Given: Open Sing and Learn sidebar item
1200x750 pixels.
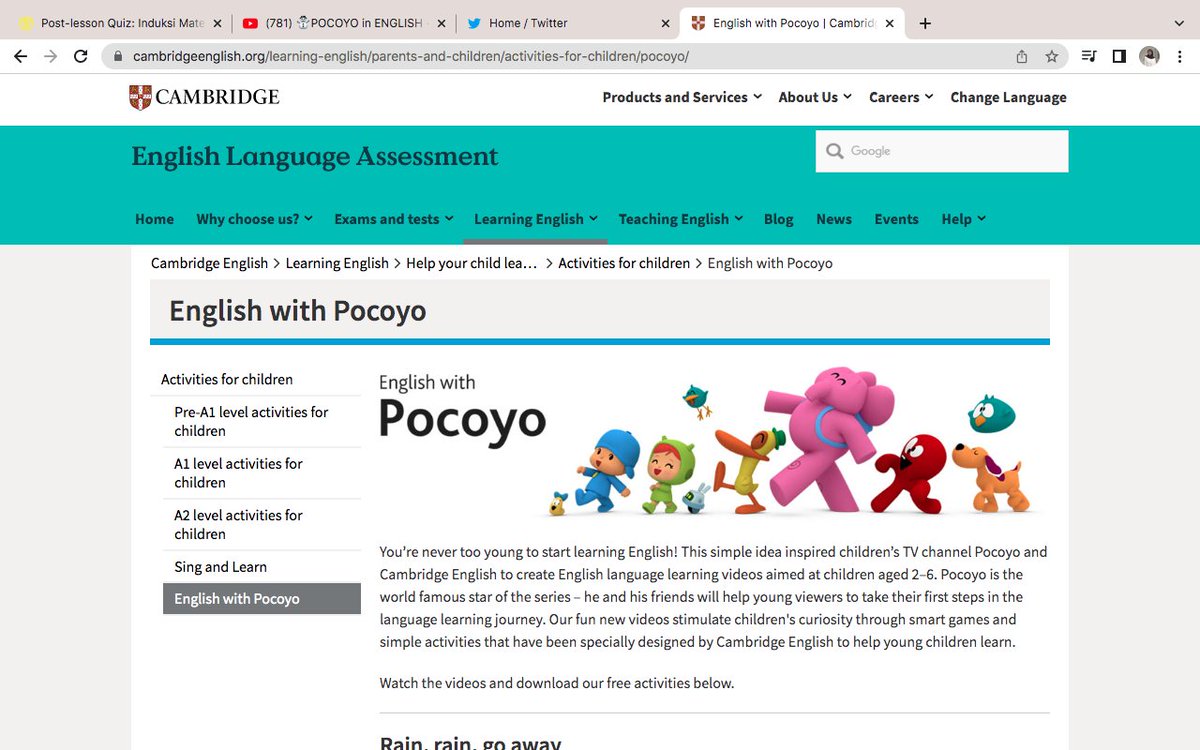Looking at the screenshot, I should click(x=220, y=567).
